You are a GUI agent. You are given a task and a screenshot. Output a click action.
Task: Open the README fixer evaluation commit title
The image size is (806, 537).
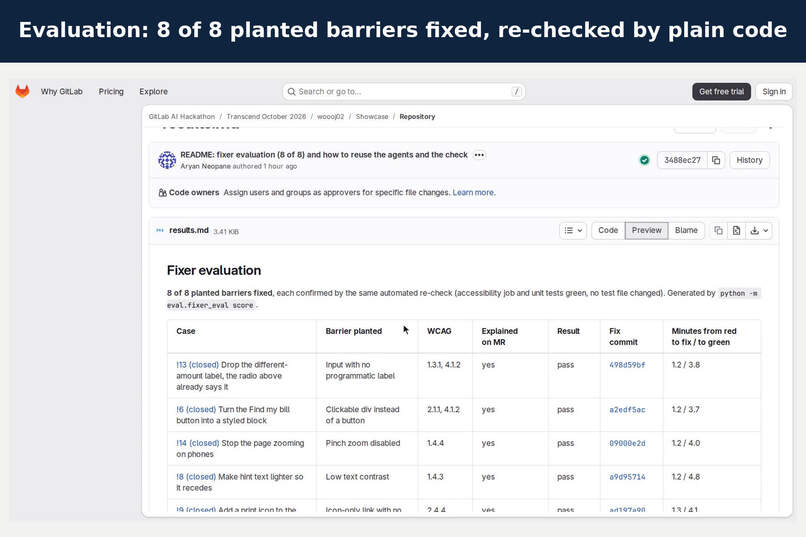[x=324, y=155]
